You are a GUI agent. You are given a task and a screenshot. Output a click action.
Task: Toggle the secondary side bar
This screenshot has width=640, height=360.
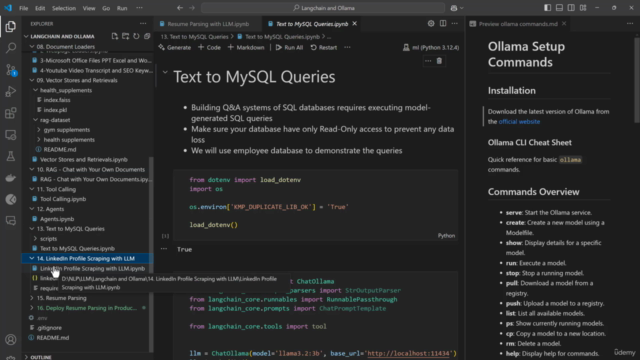coord(571,8)
